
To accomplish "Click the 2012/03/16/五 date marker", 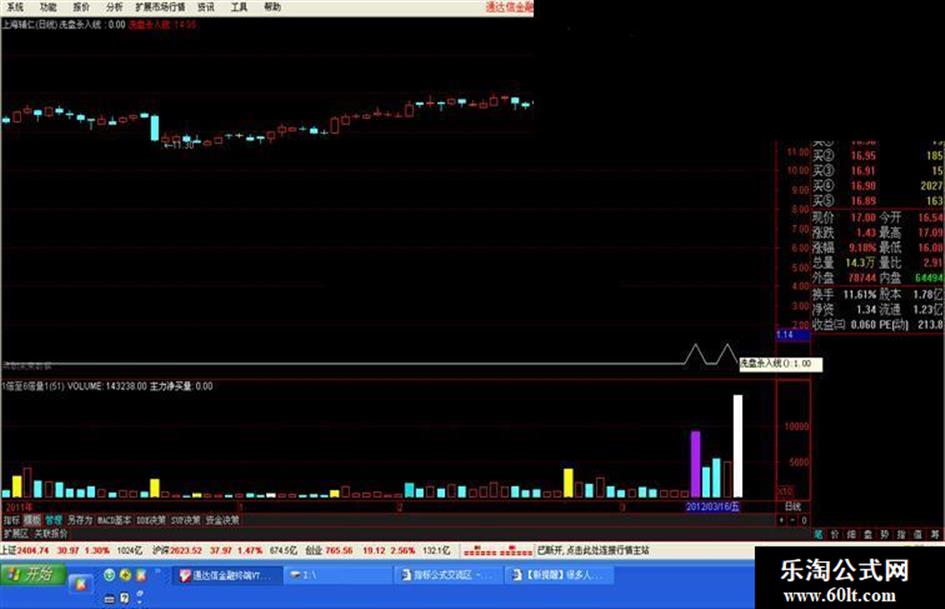I will [713, 506].
